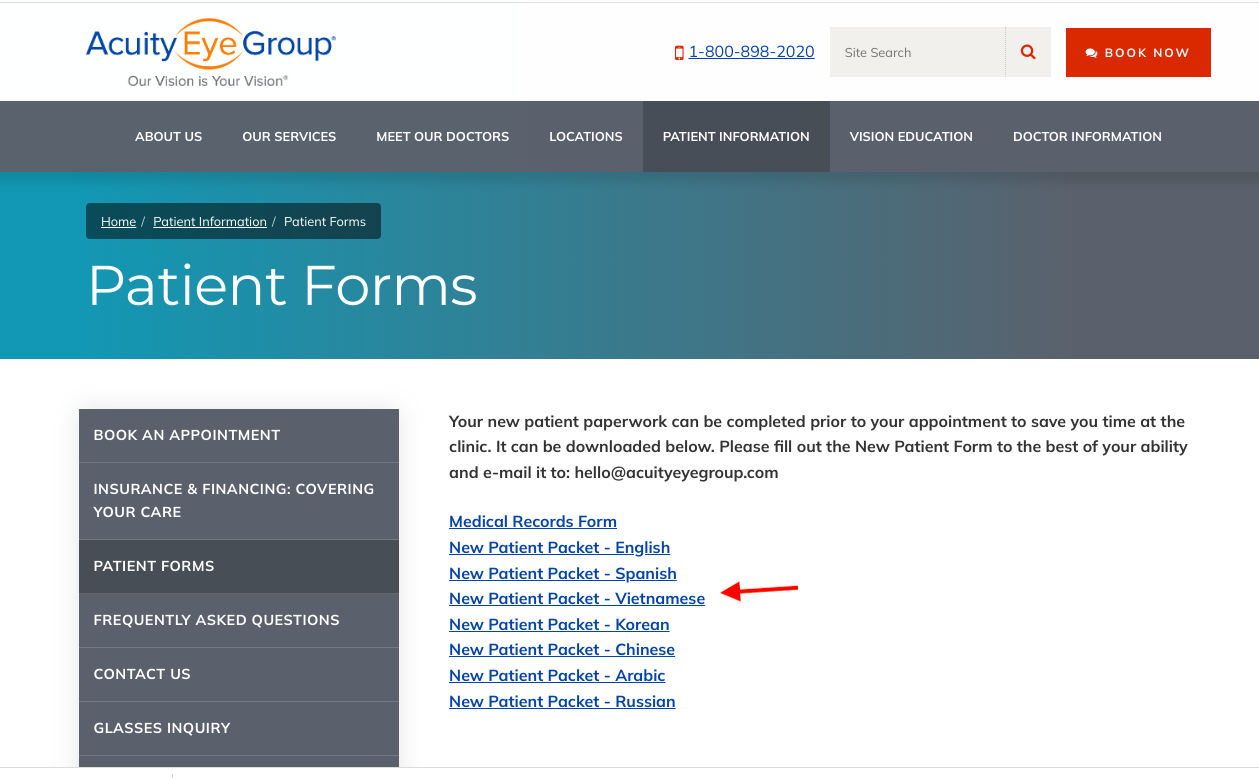The height and width of the screenshot is (778, 1259).
Task: Download the Medical Records Form
Action: [x=533, y=521]
